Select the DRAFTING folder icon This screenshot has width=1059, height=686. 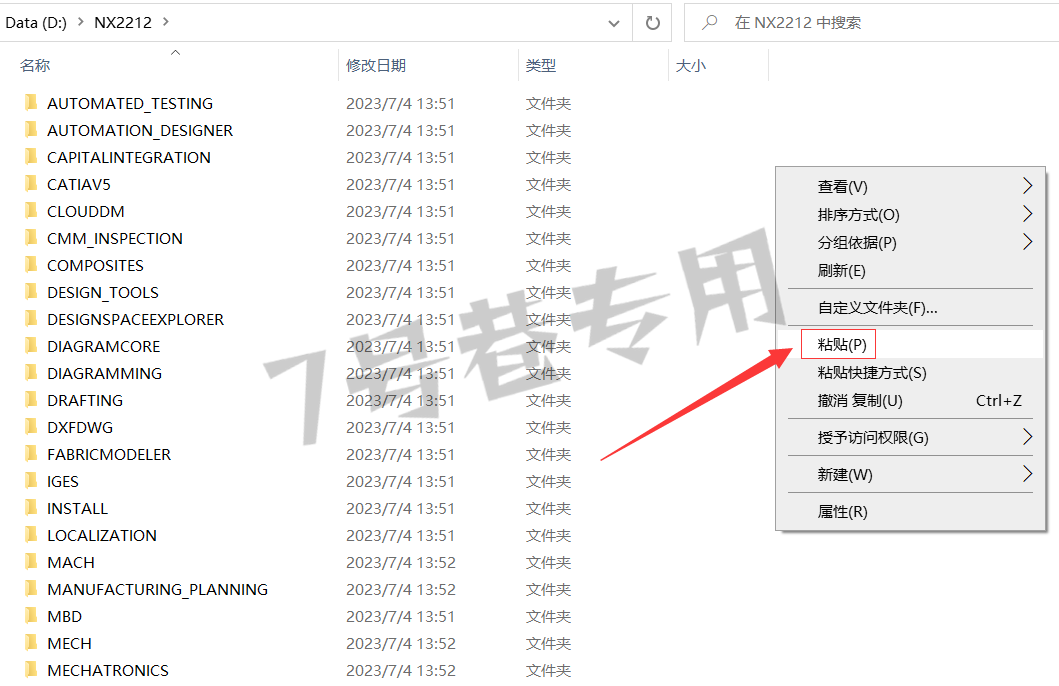(x=31, y=400)
